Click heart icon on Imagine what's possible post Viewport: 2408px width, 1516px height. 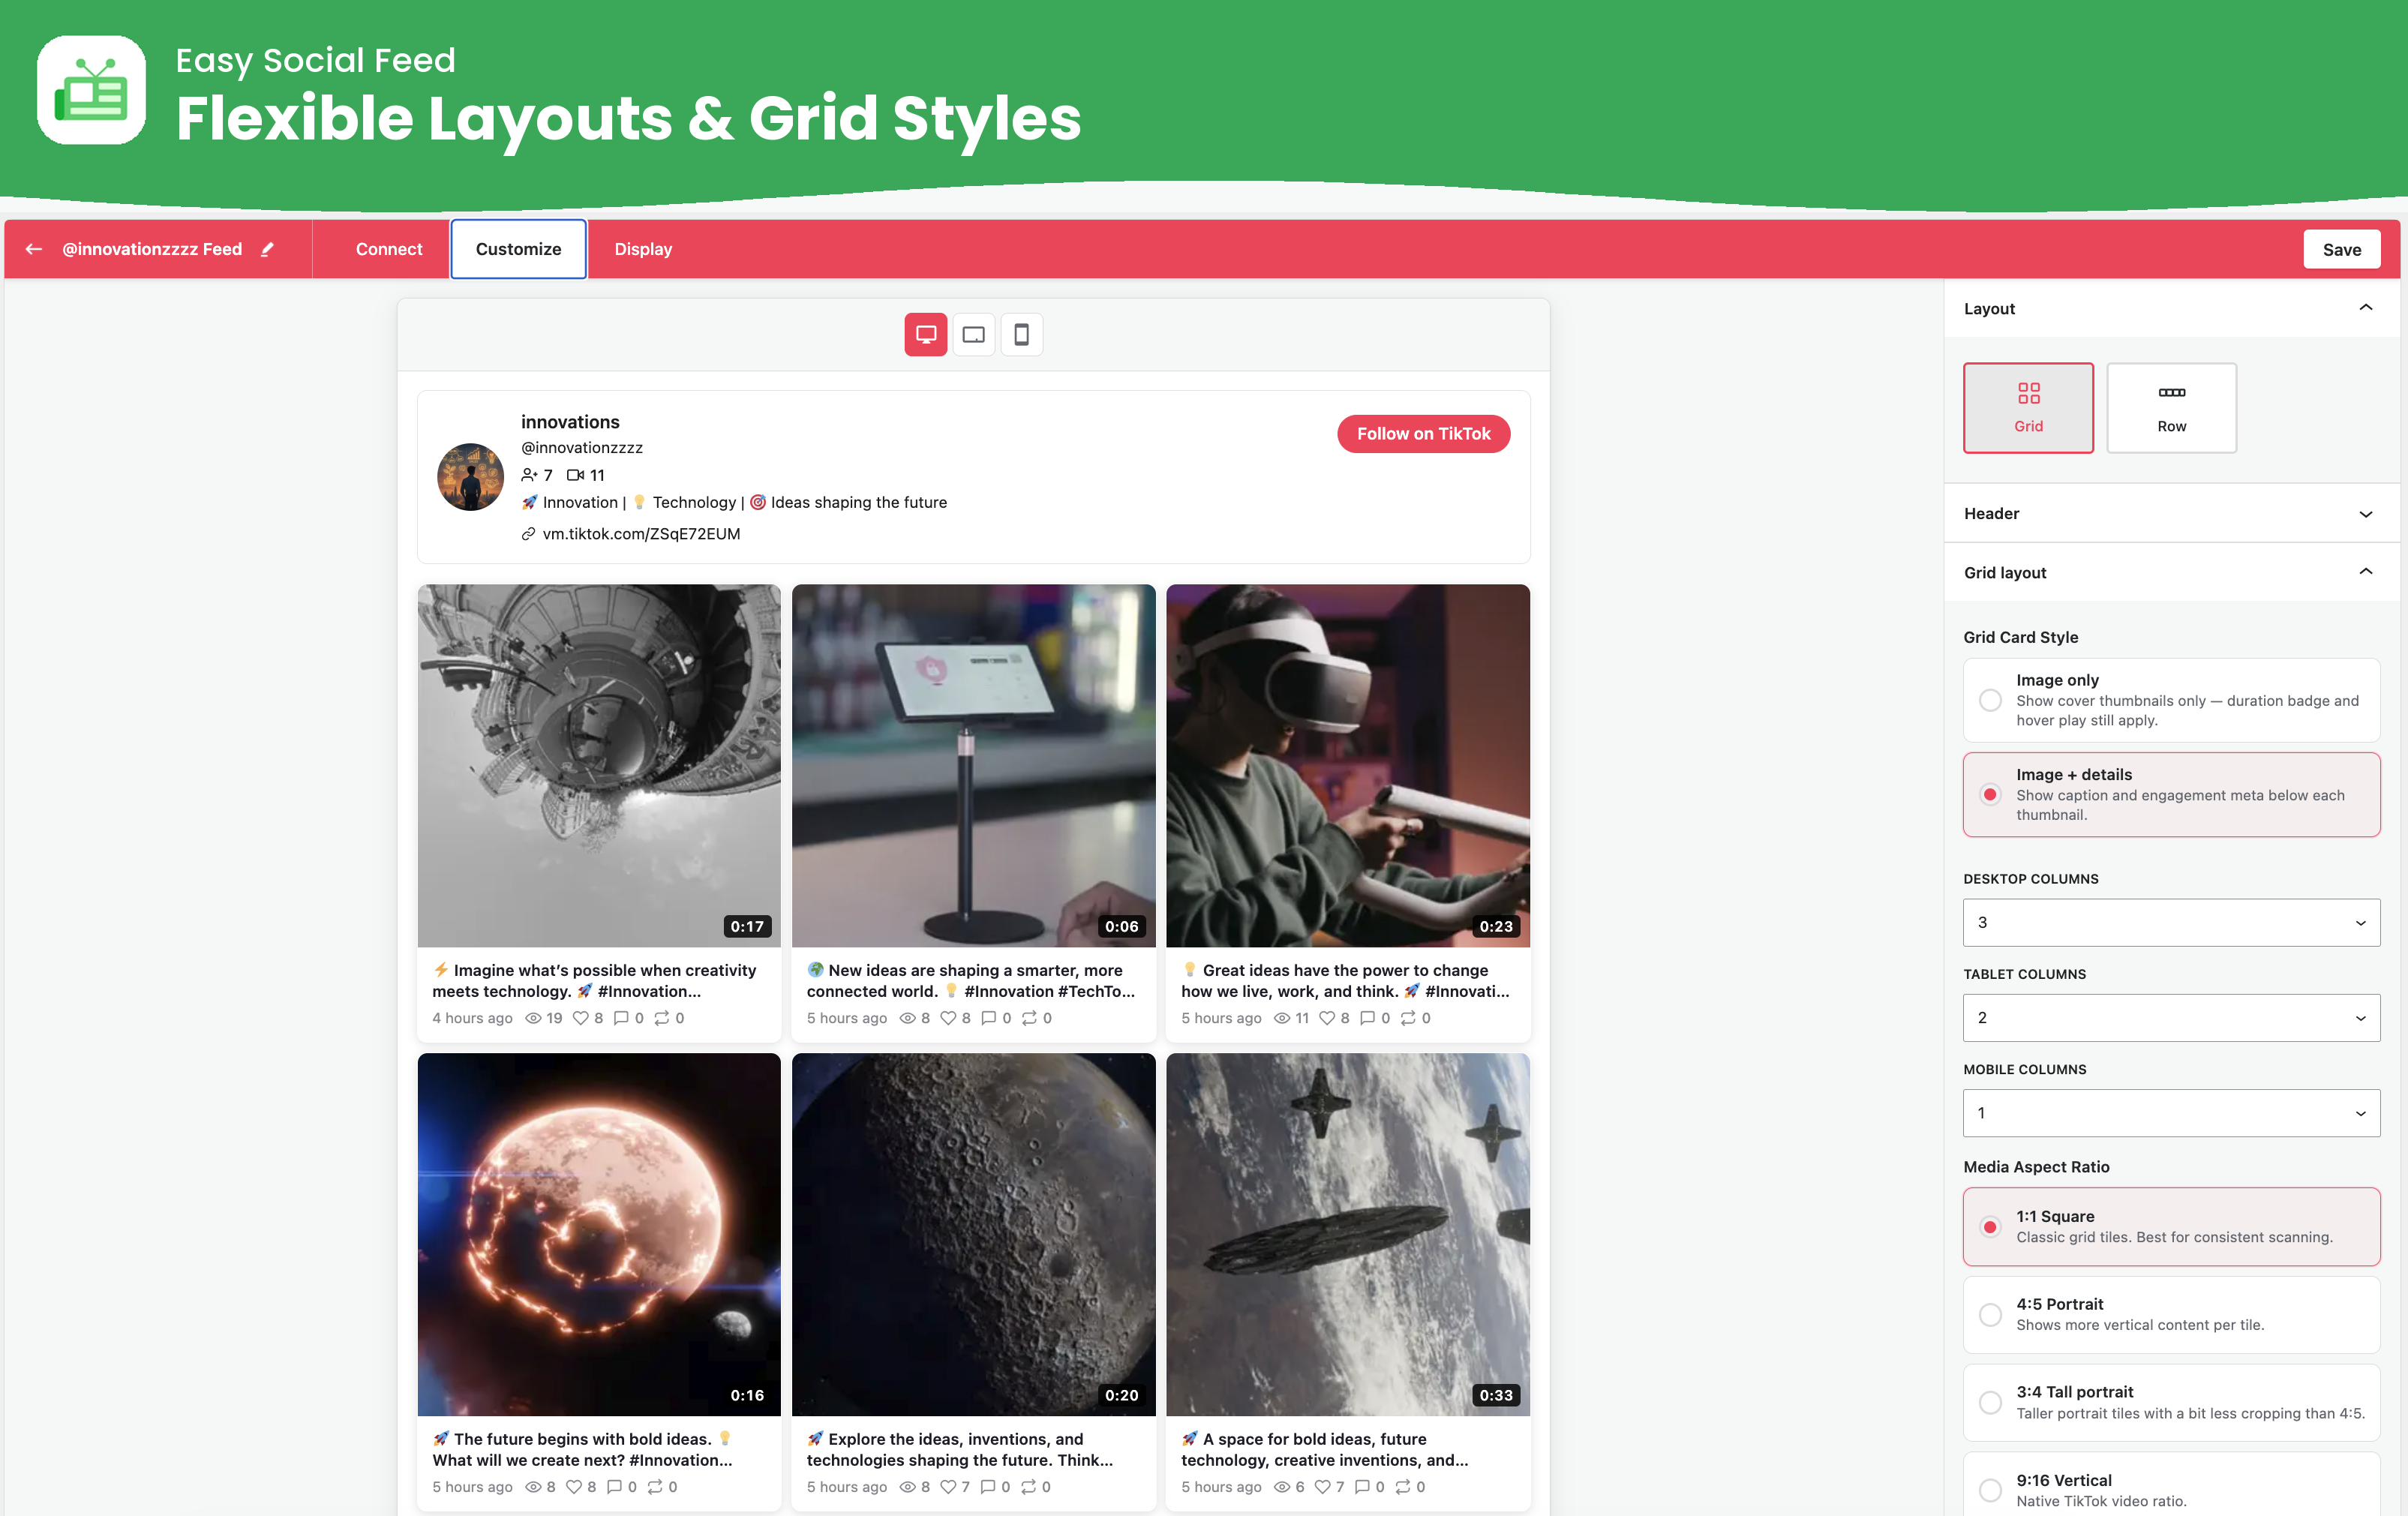580,1018
